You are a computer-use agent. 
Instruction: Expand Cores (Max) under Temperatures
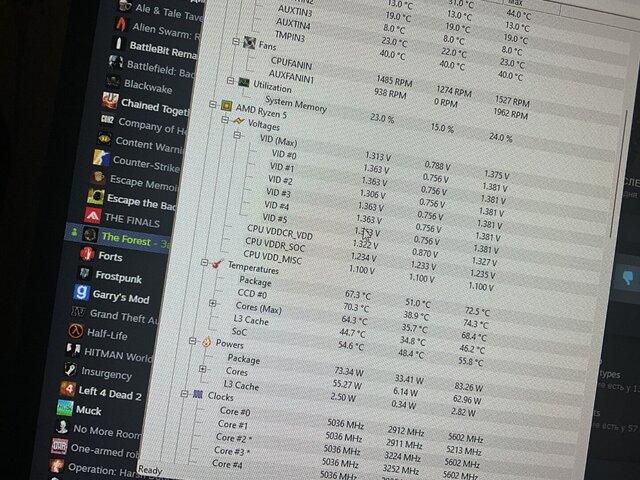coord(212,303)
